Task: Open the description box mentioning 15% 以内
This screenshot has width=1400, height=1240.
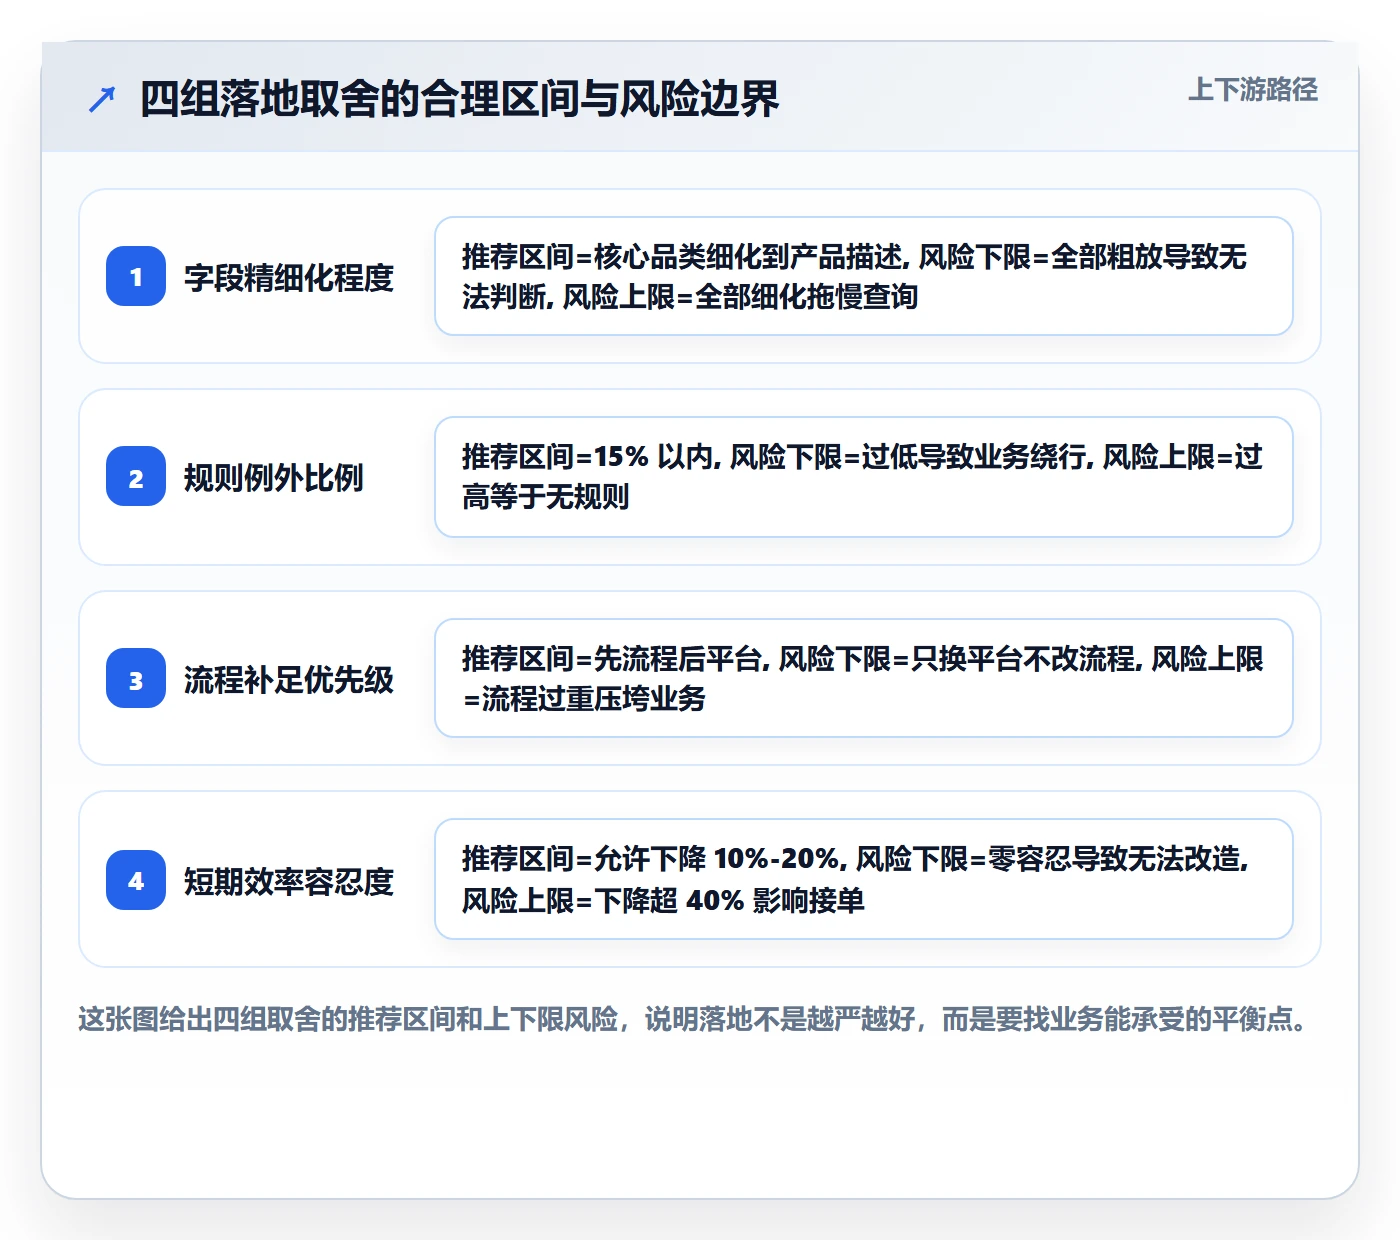Action: coord(864,477)
